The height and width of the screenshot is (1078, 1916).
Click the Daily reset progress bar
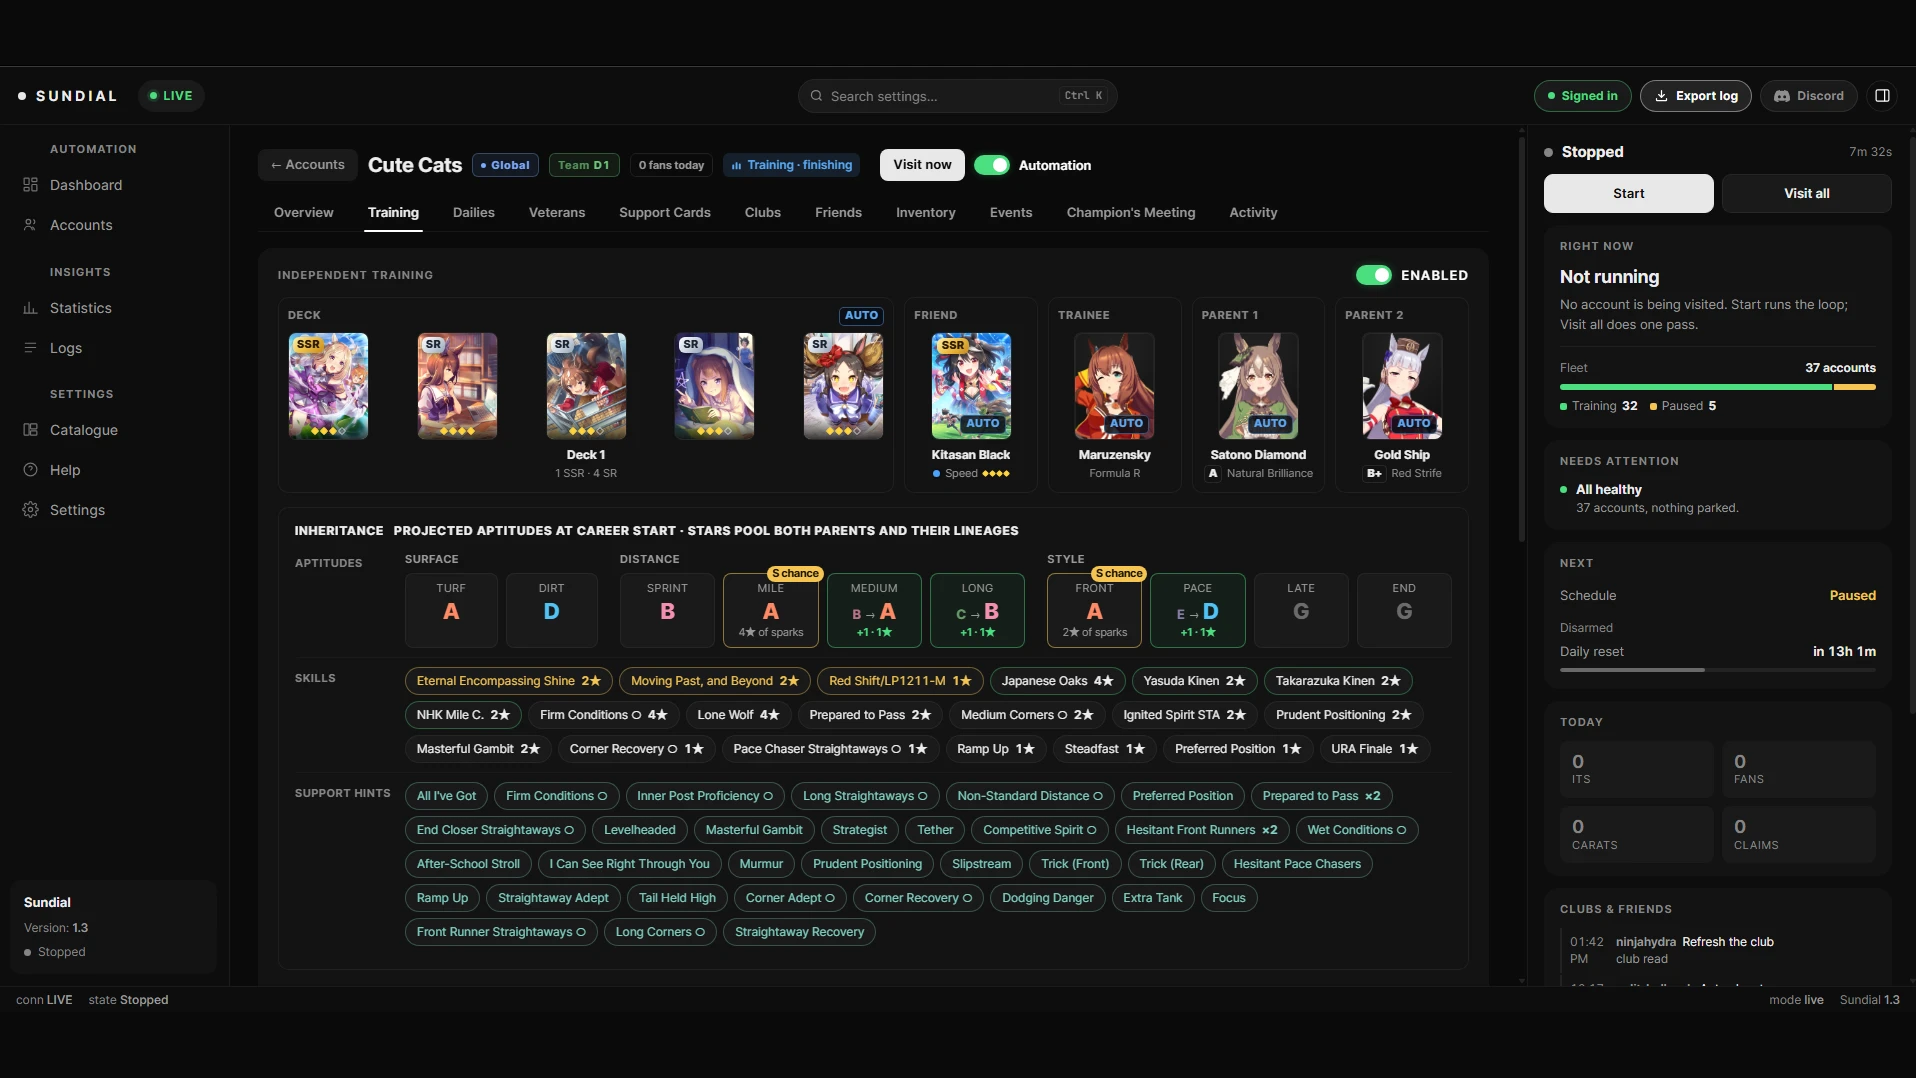[1718, 670]
